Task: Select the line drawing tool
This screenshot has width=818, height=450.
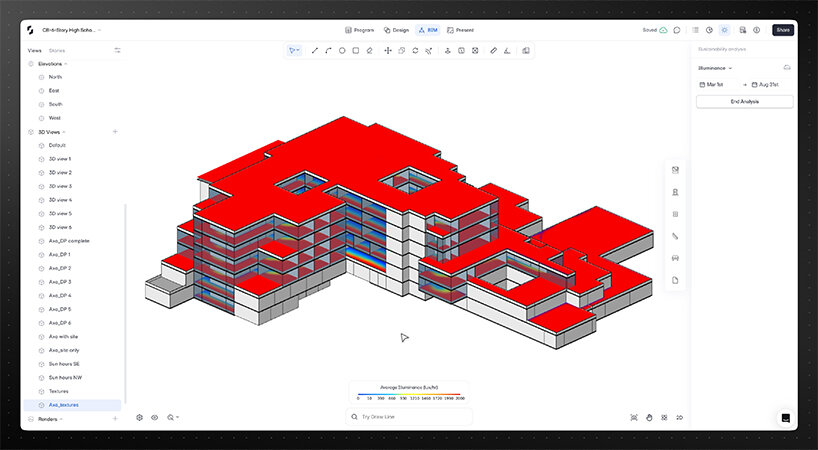Action: [x=315, y=50]
